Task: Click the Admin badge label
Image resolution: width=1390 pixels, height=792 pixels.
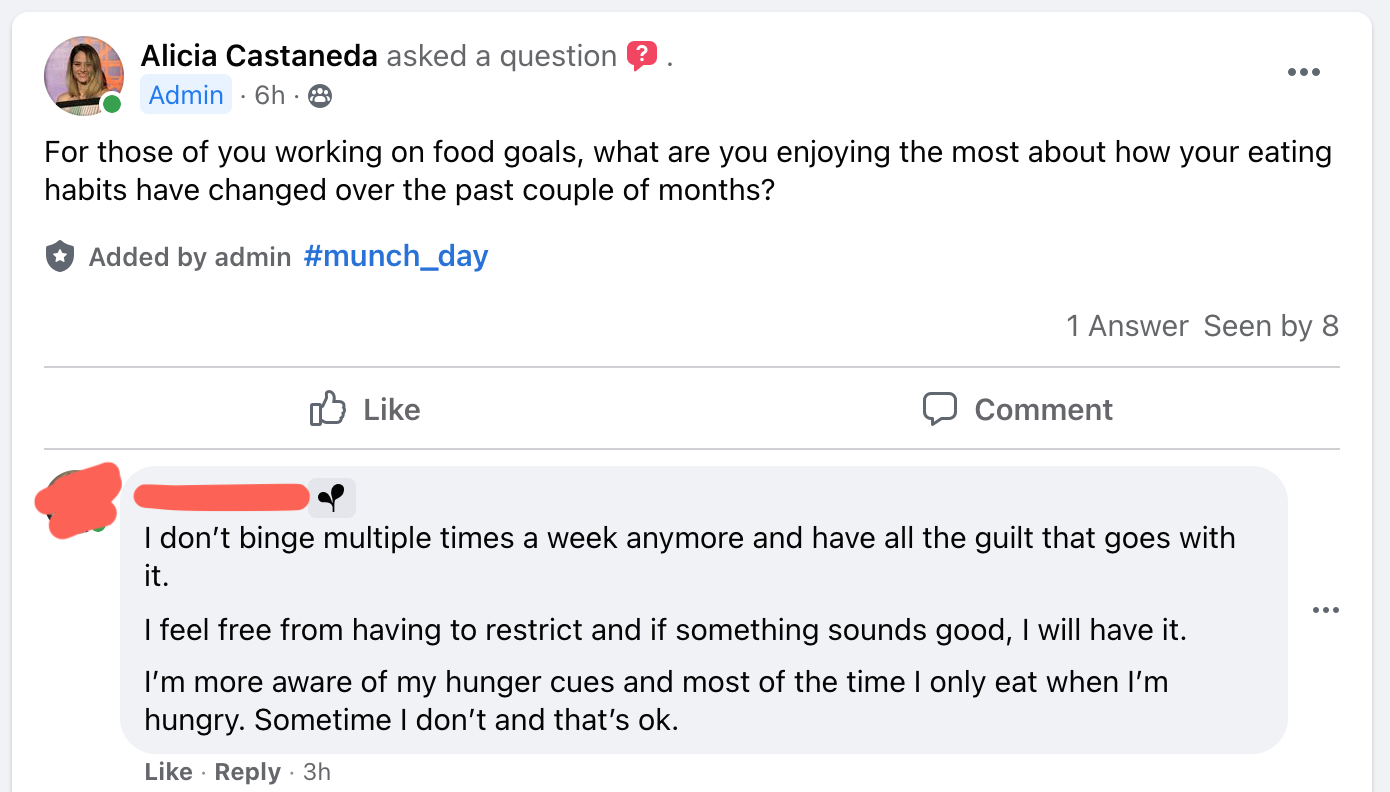Action: pos(186,95)
